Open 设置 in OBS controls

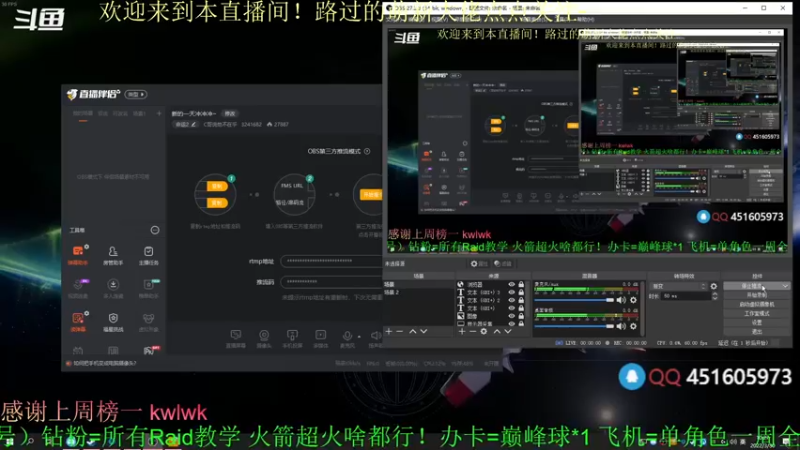[757, 323]
